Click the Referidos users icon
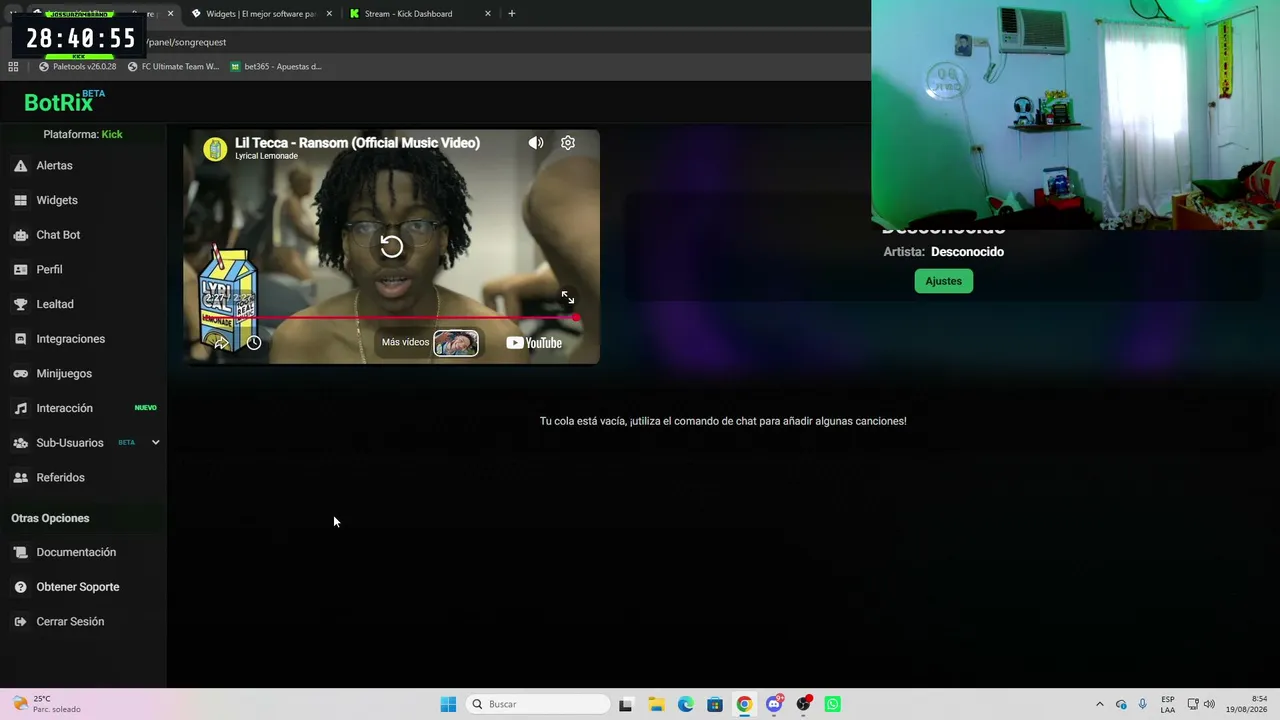1280x720 pixels. click(20, 478)
